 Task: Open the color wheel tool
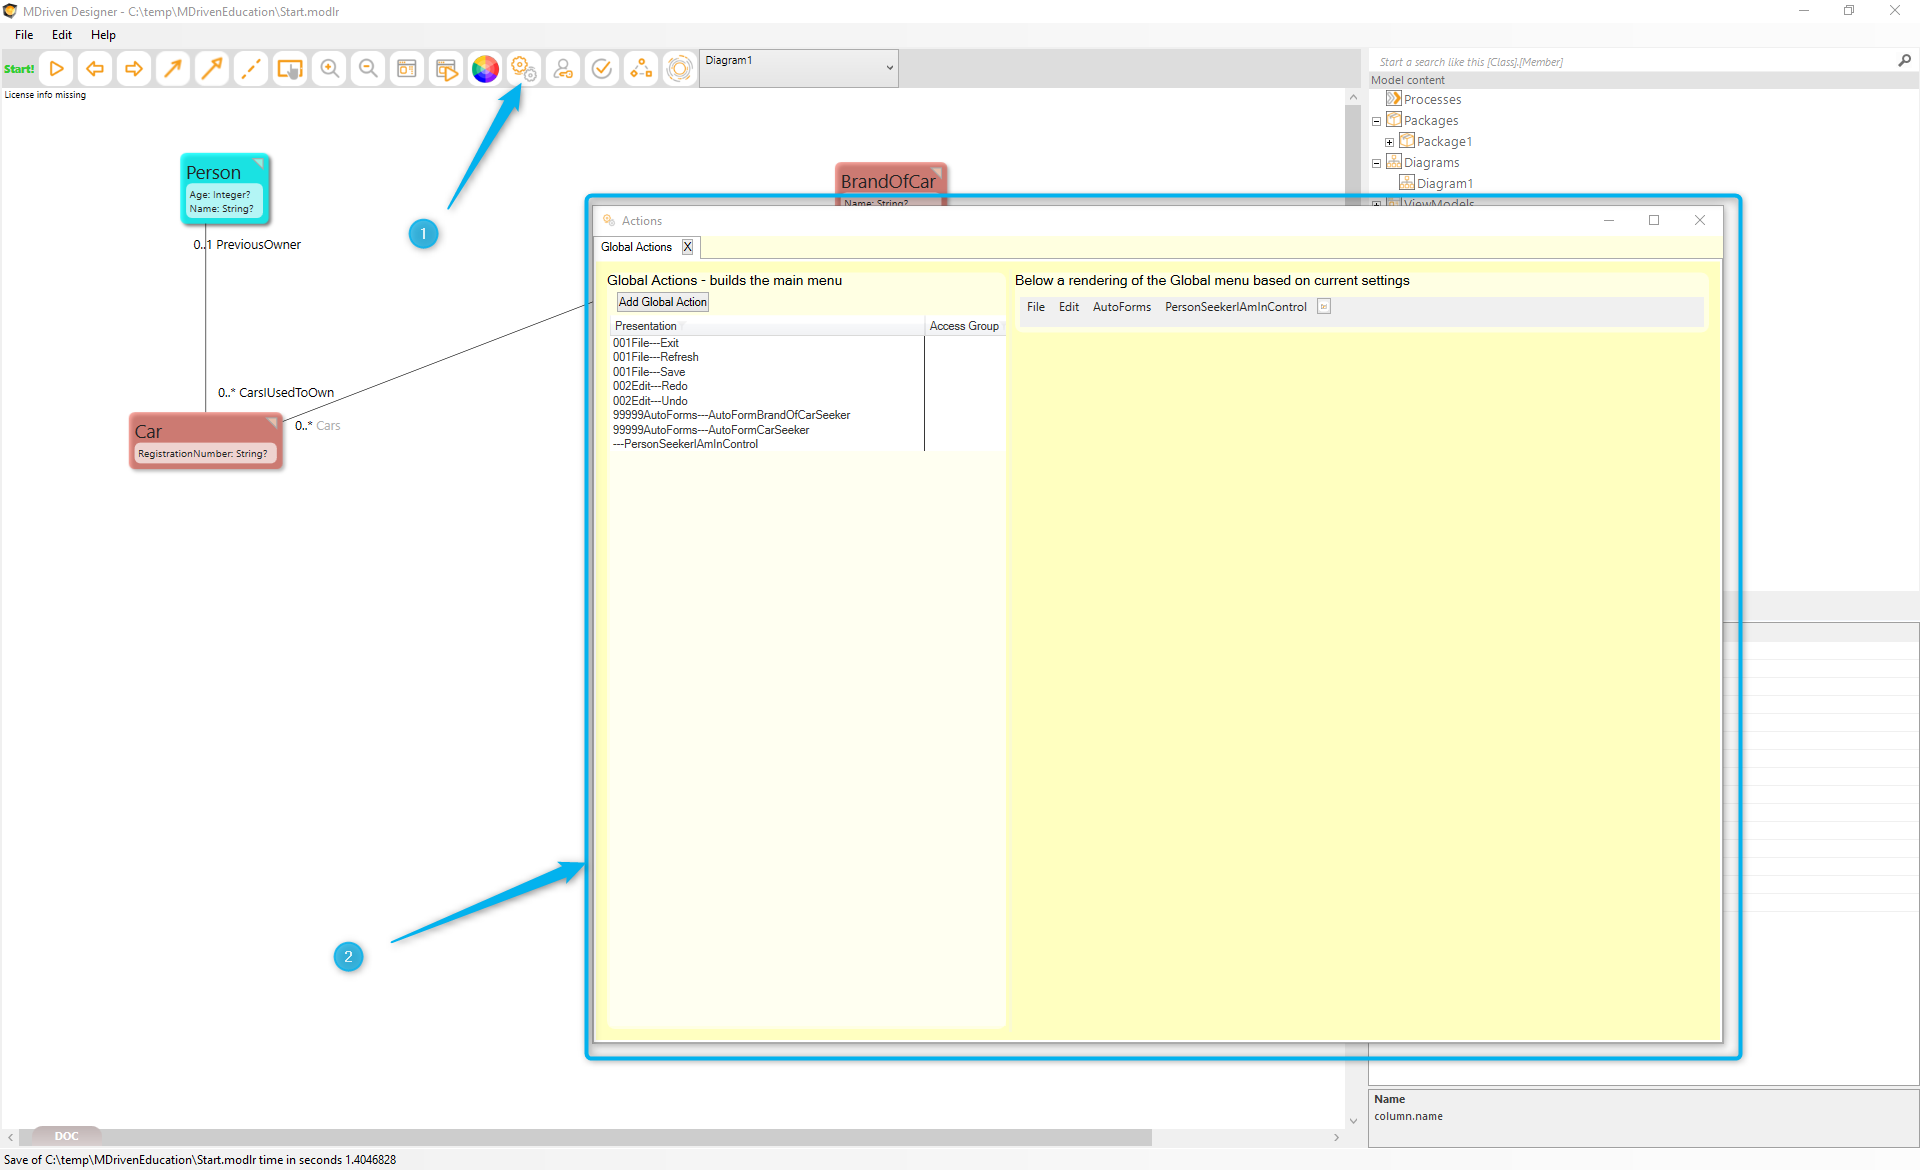click(485, 69)
